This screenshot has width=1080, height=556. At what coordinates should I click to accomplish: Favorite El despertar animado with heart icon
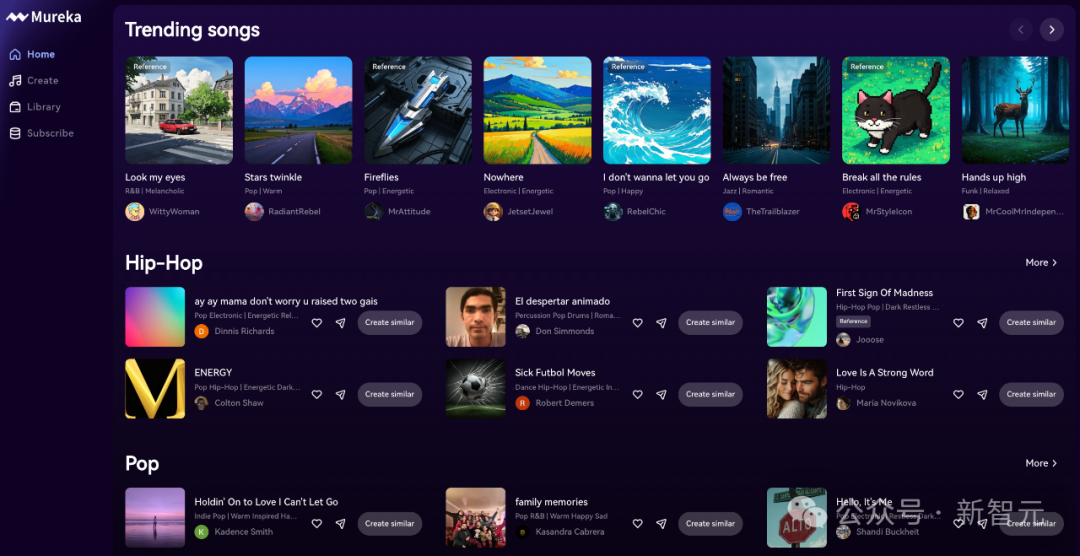click(638, 323)
